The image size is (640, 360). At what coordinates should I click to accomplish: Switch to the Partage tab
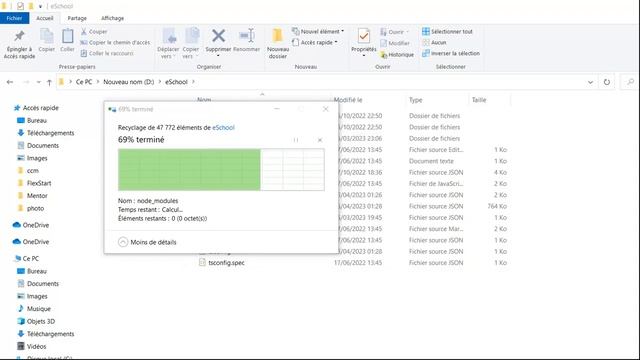pyautogui.click(x=77, y=18)
